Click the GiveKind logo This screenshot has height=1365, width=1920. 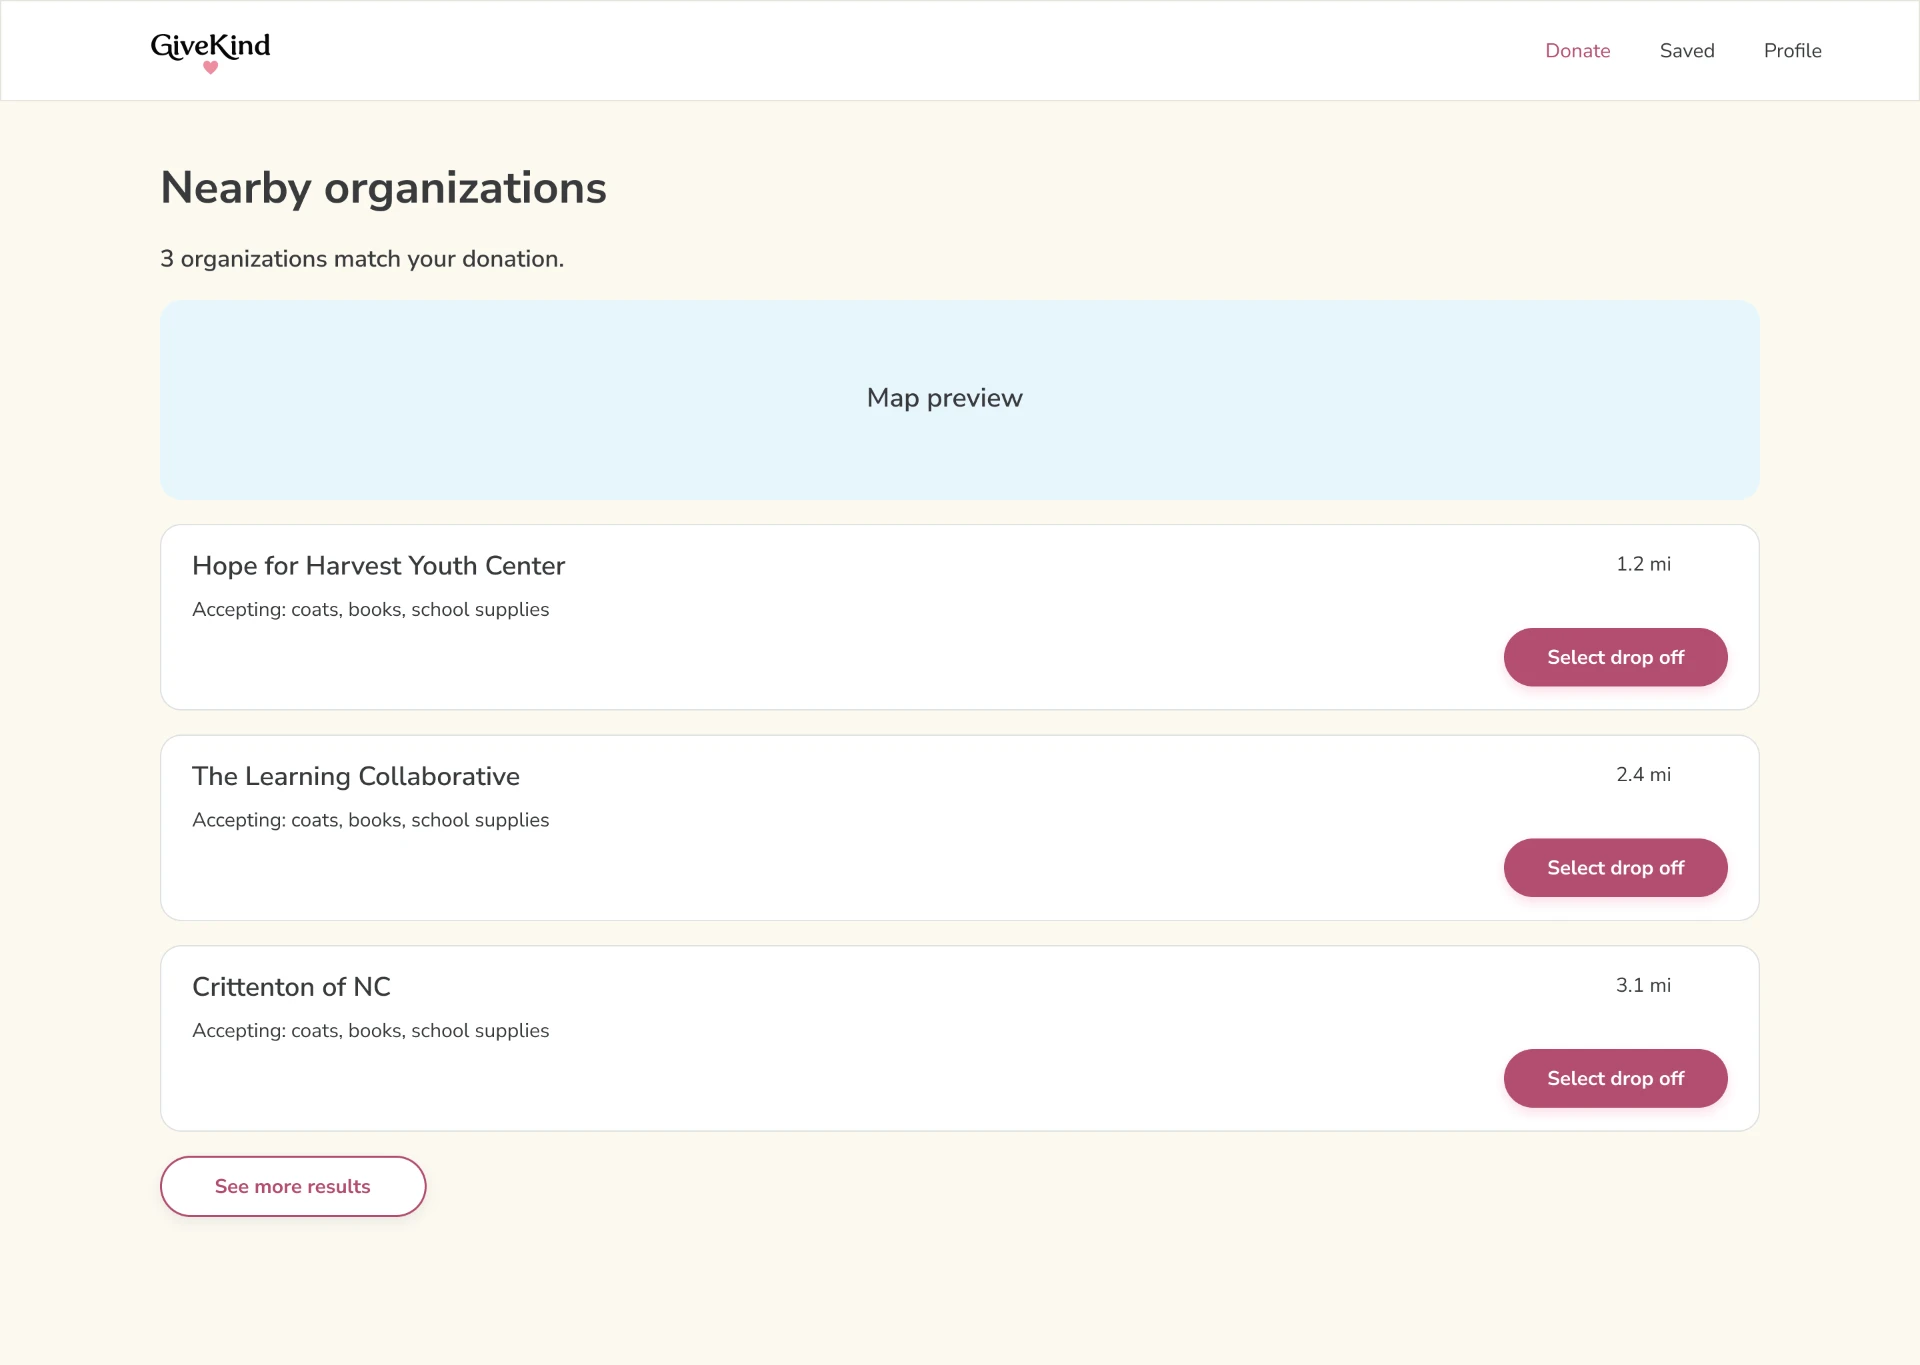click(x=210, y=52)
